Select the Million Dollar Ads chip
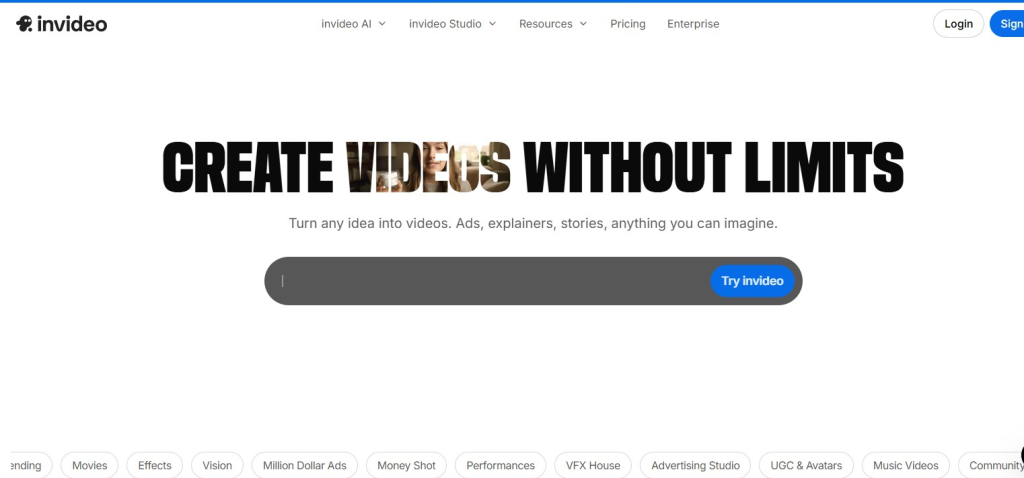The width and height of the screenshot is (1024, 478). point(304,466)
